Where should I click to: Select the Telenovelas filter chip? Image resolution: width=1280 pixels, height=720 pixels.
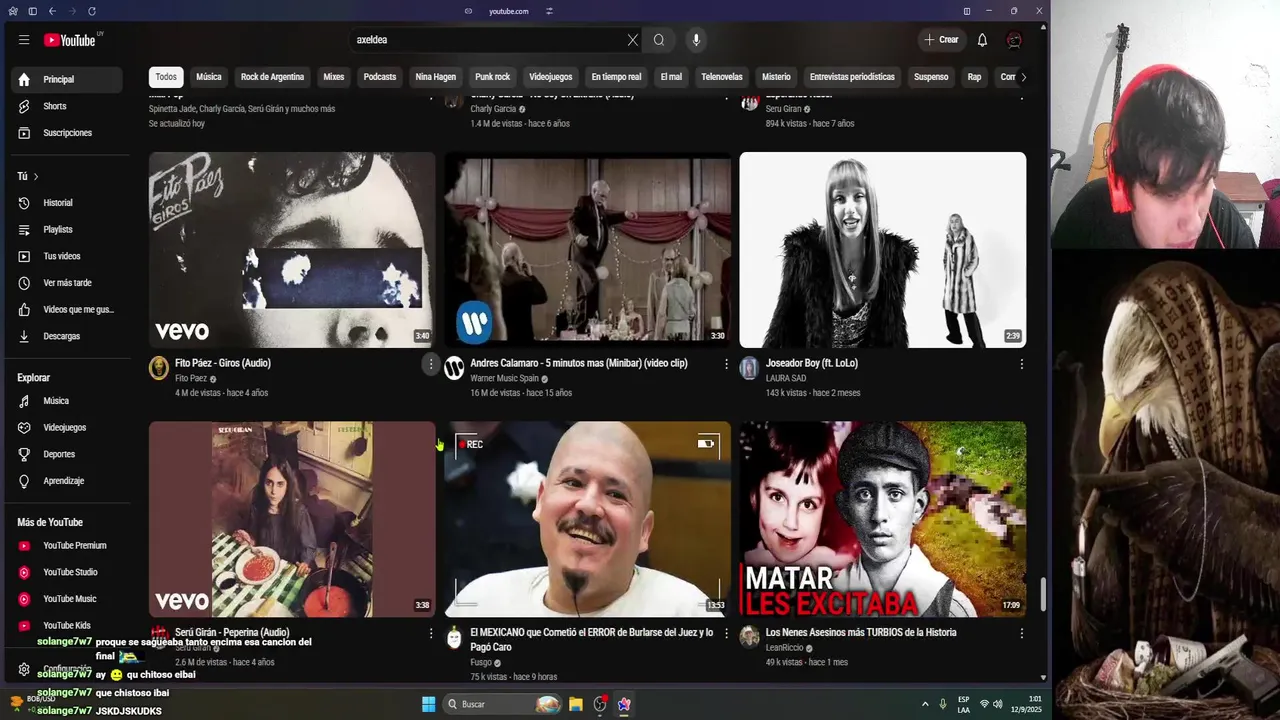[722, 77]
